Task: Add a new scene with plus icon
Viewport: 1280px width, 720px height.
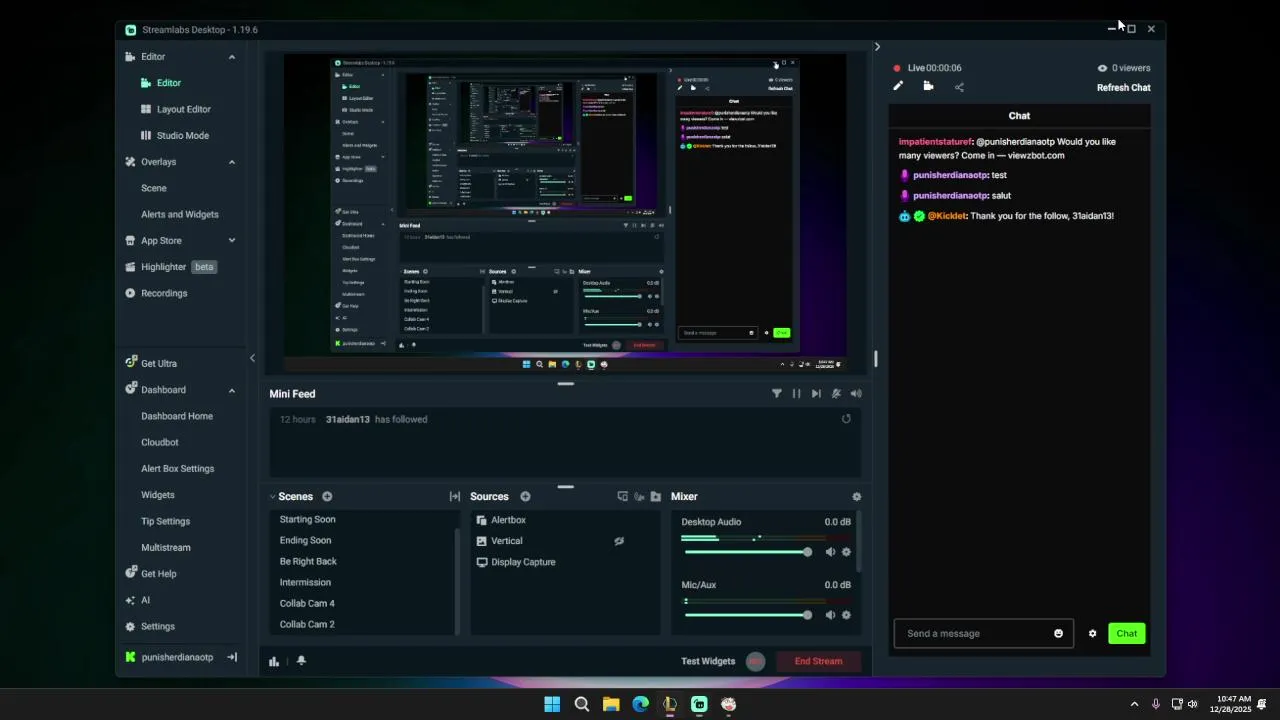Action: pos(327,497)
